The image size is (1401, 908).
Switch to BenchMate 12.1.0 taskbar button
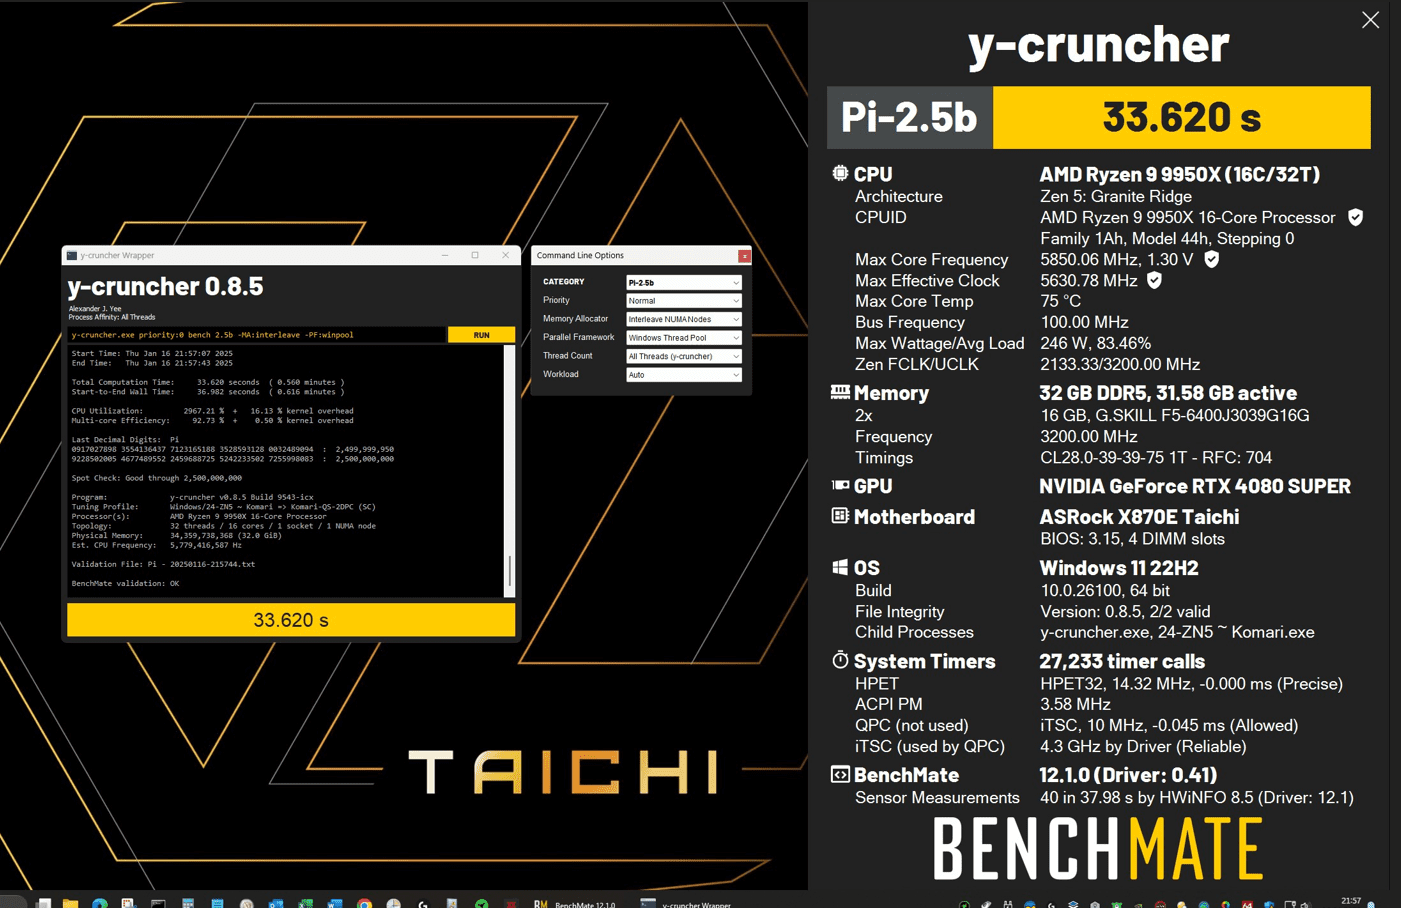[575, 903]
